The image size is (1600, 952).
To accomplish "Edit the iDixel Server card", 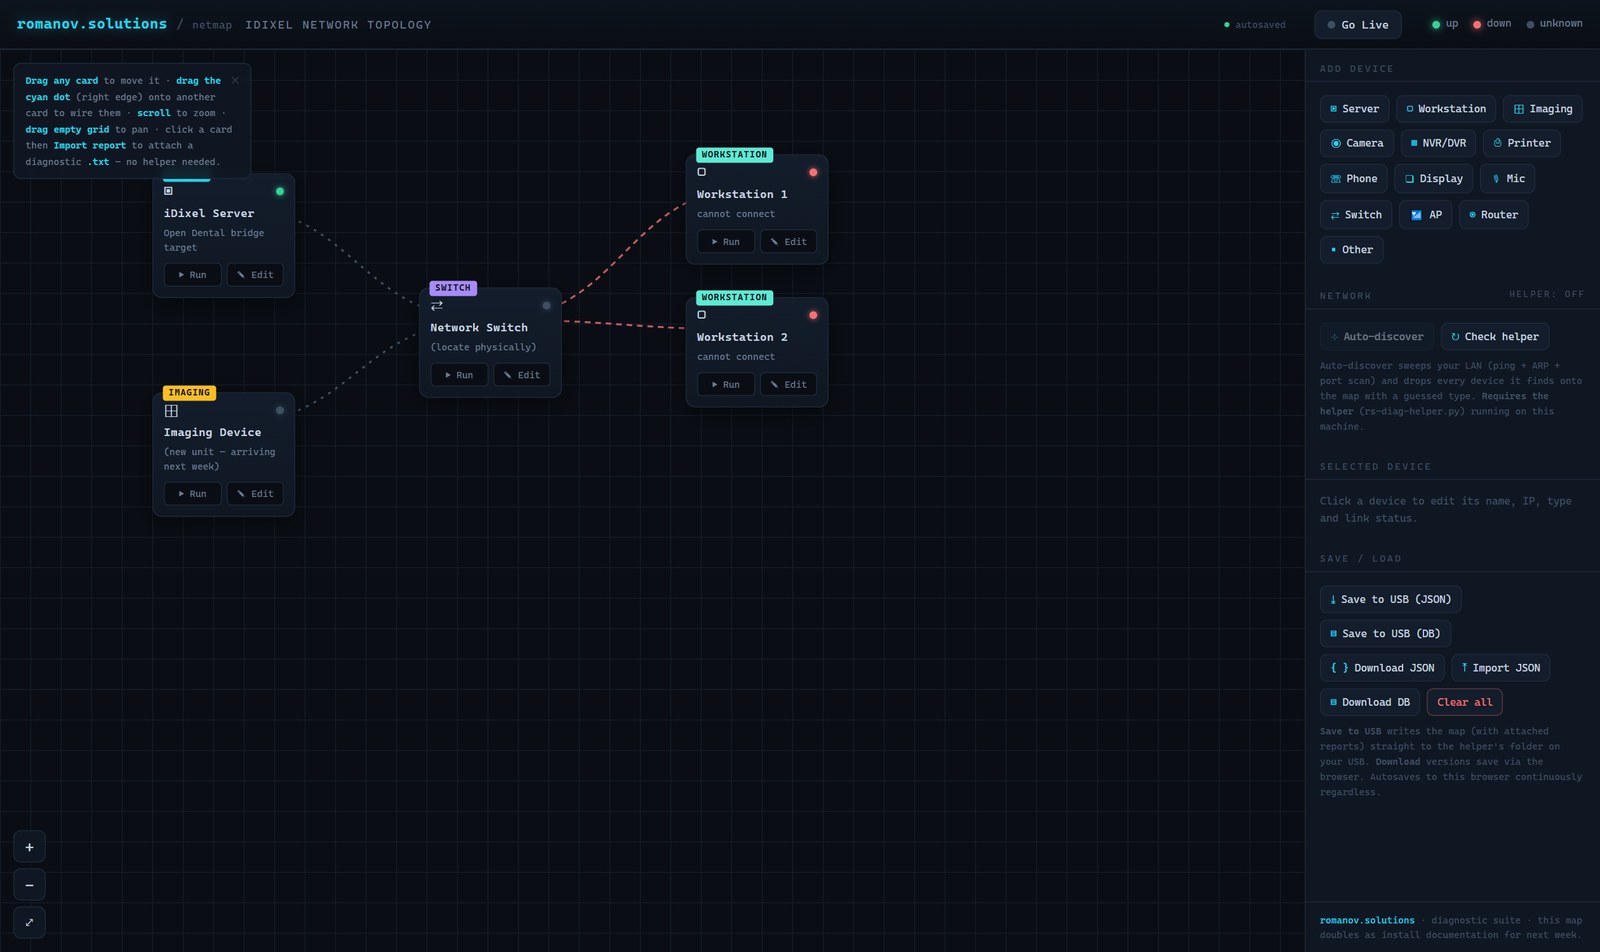I will [255, 275].
